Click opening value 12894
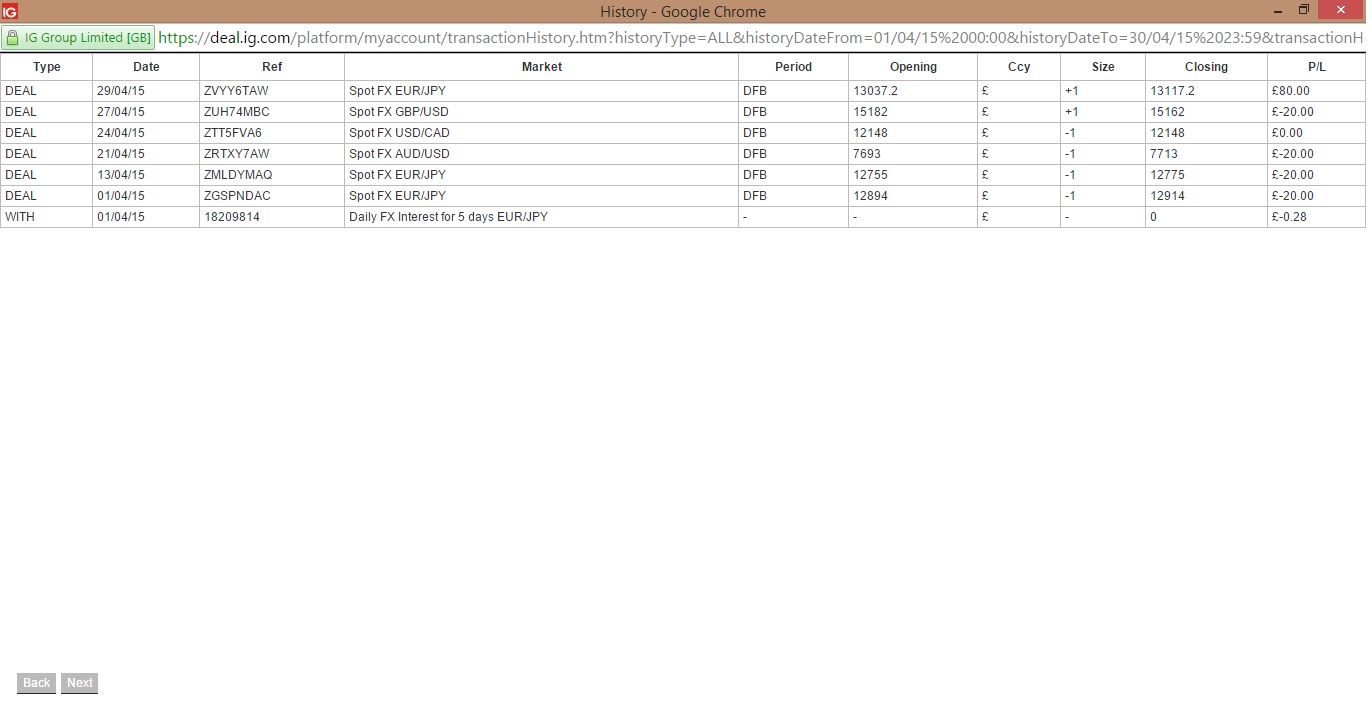The width and height of the screenshot is (1372, 704). point(871,196)
